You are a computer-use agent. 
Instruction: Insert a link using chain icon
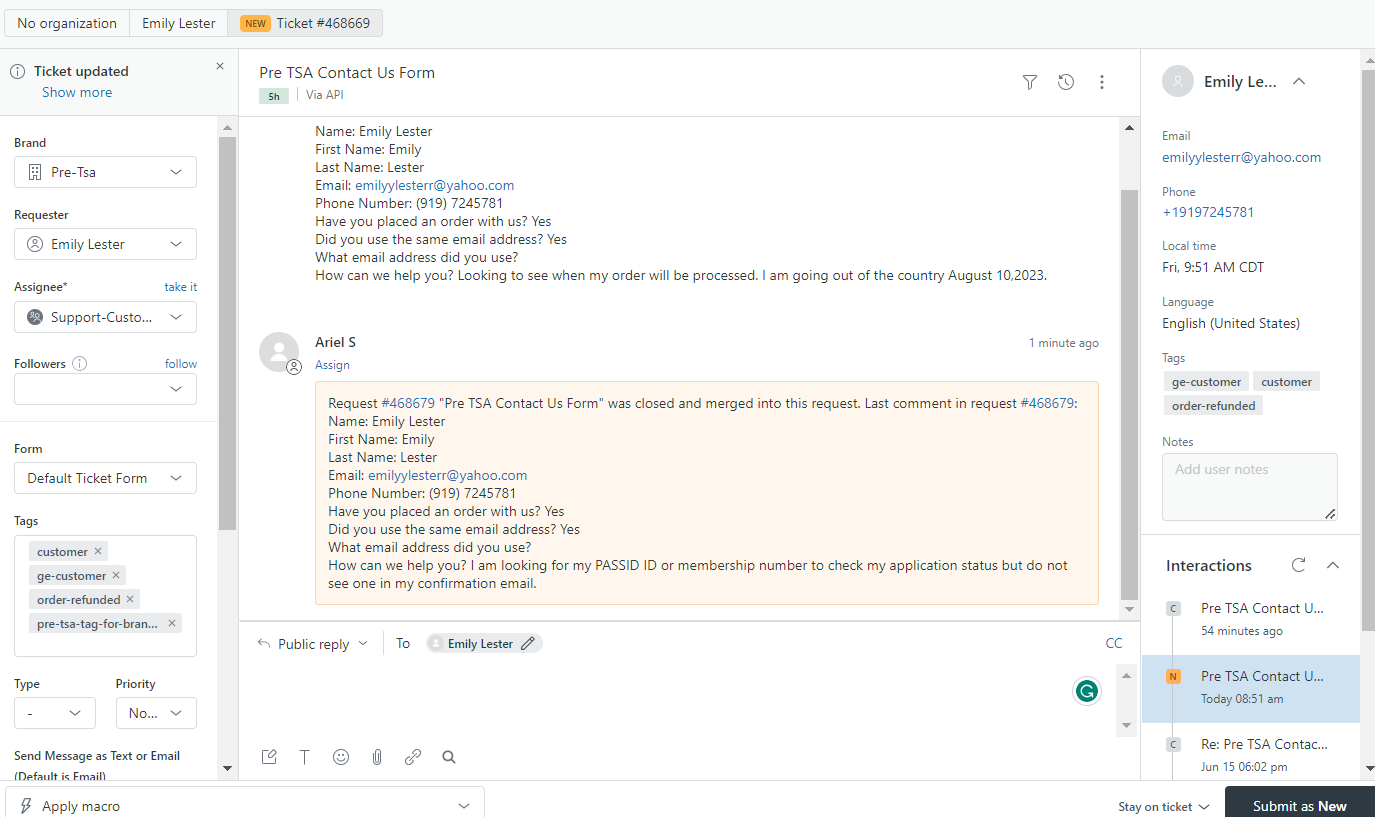point(413,757)
